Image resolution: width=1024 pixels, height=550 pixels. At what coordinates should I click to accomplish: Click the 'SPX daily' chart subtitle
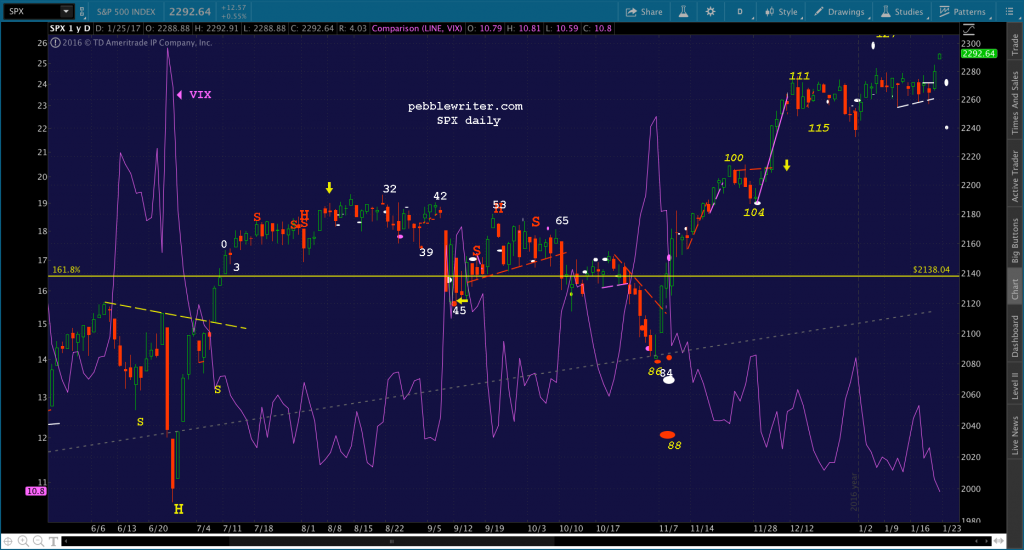click(468, 120)
